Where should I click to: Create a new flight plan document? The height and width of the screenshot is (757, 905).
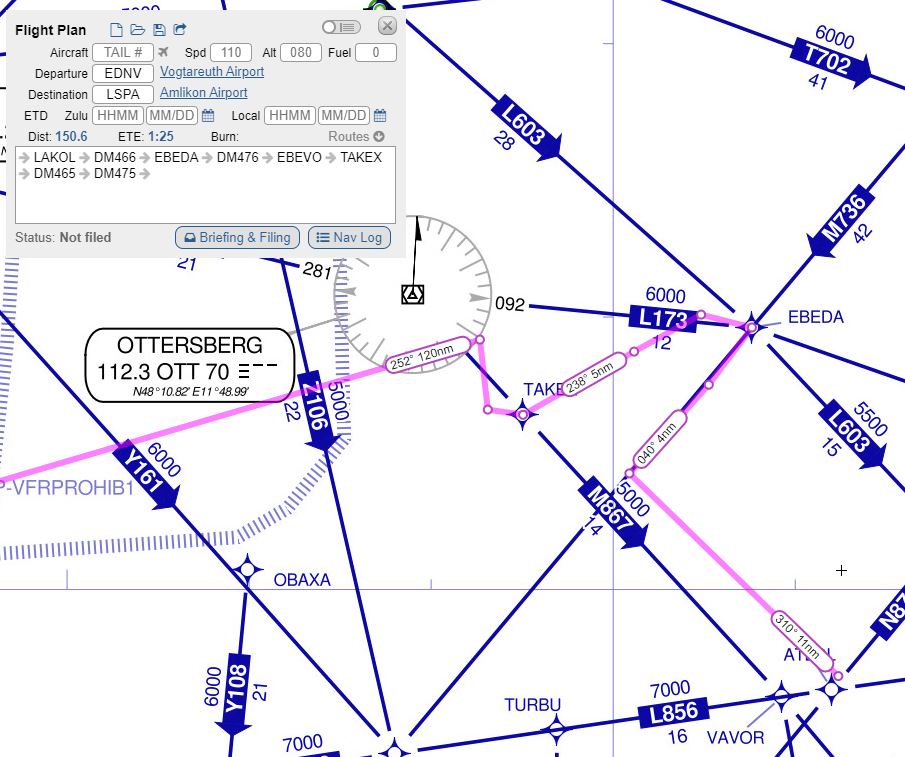(x=116, y=29)
